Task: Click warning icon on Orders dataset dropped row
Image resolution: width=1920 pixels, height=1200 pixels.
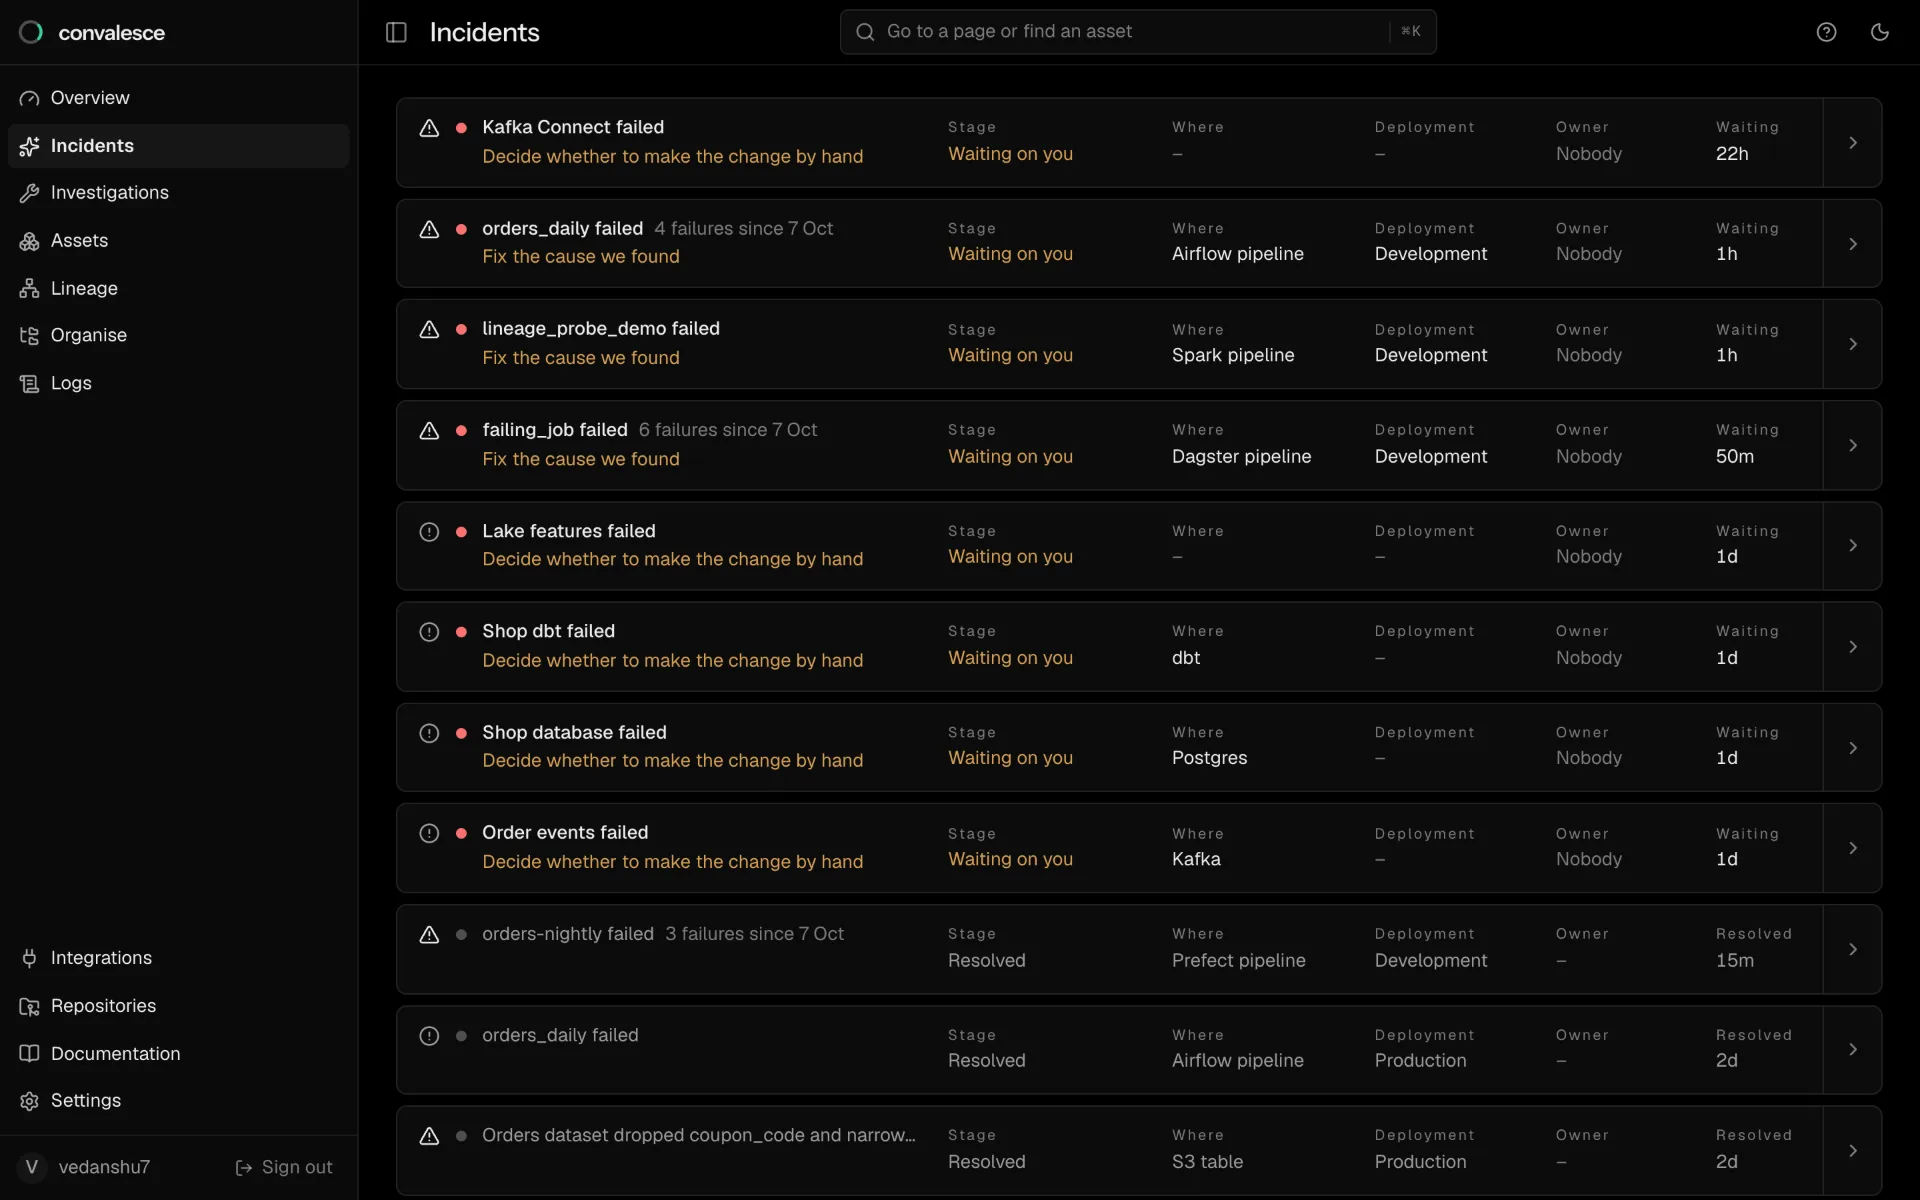Action: [429, 1136]
